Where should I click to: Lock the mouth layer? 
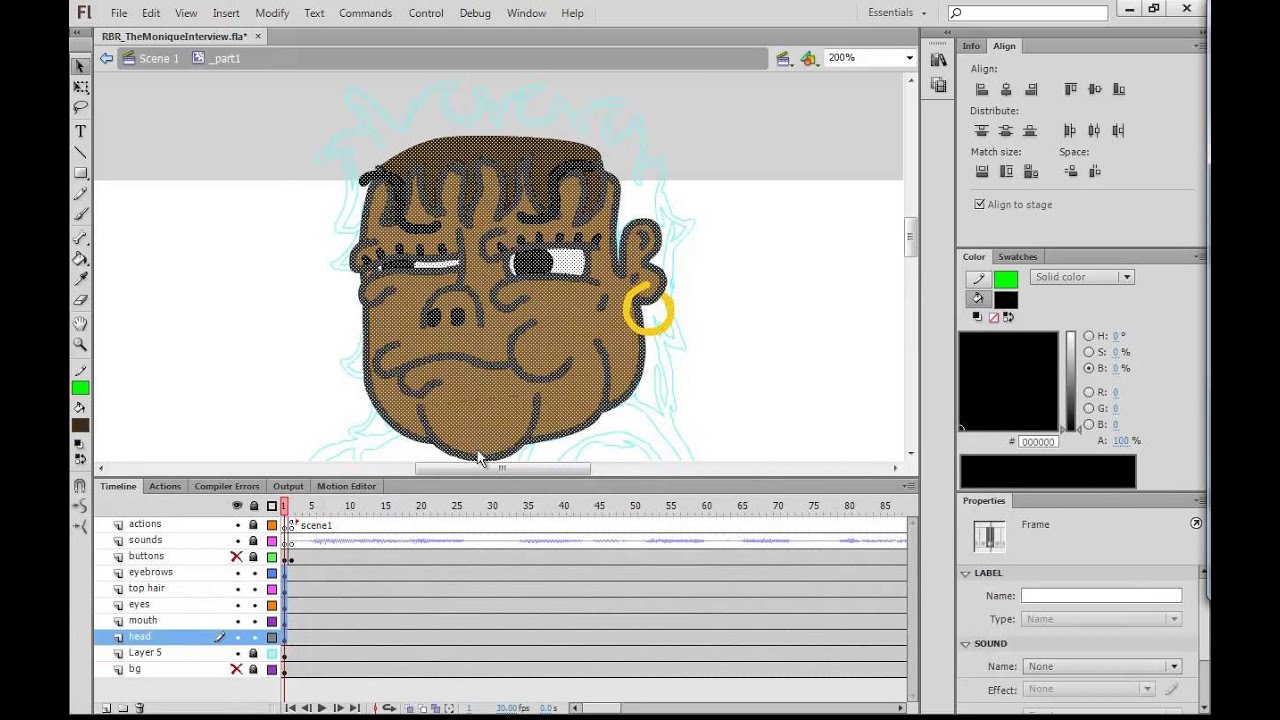pos(253,621)
